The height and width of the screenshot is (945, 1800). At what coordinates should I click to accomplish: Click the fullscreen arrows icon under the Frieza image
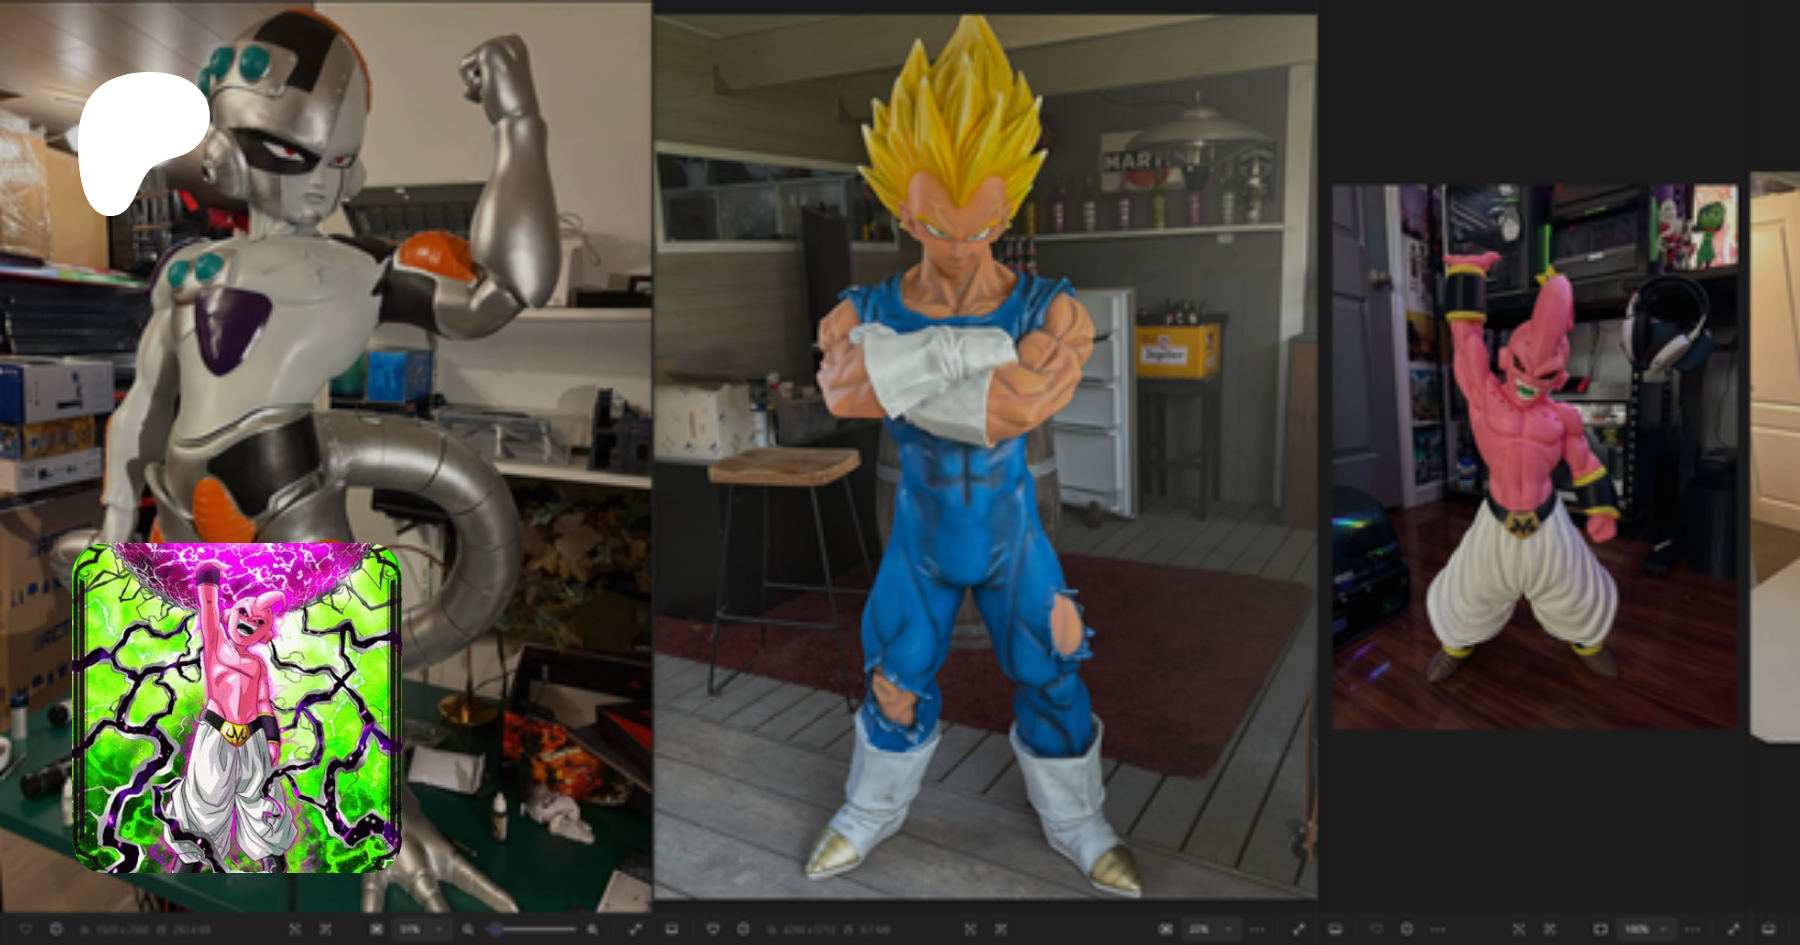pyautogui.click(x=635, y=929)
